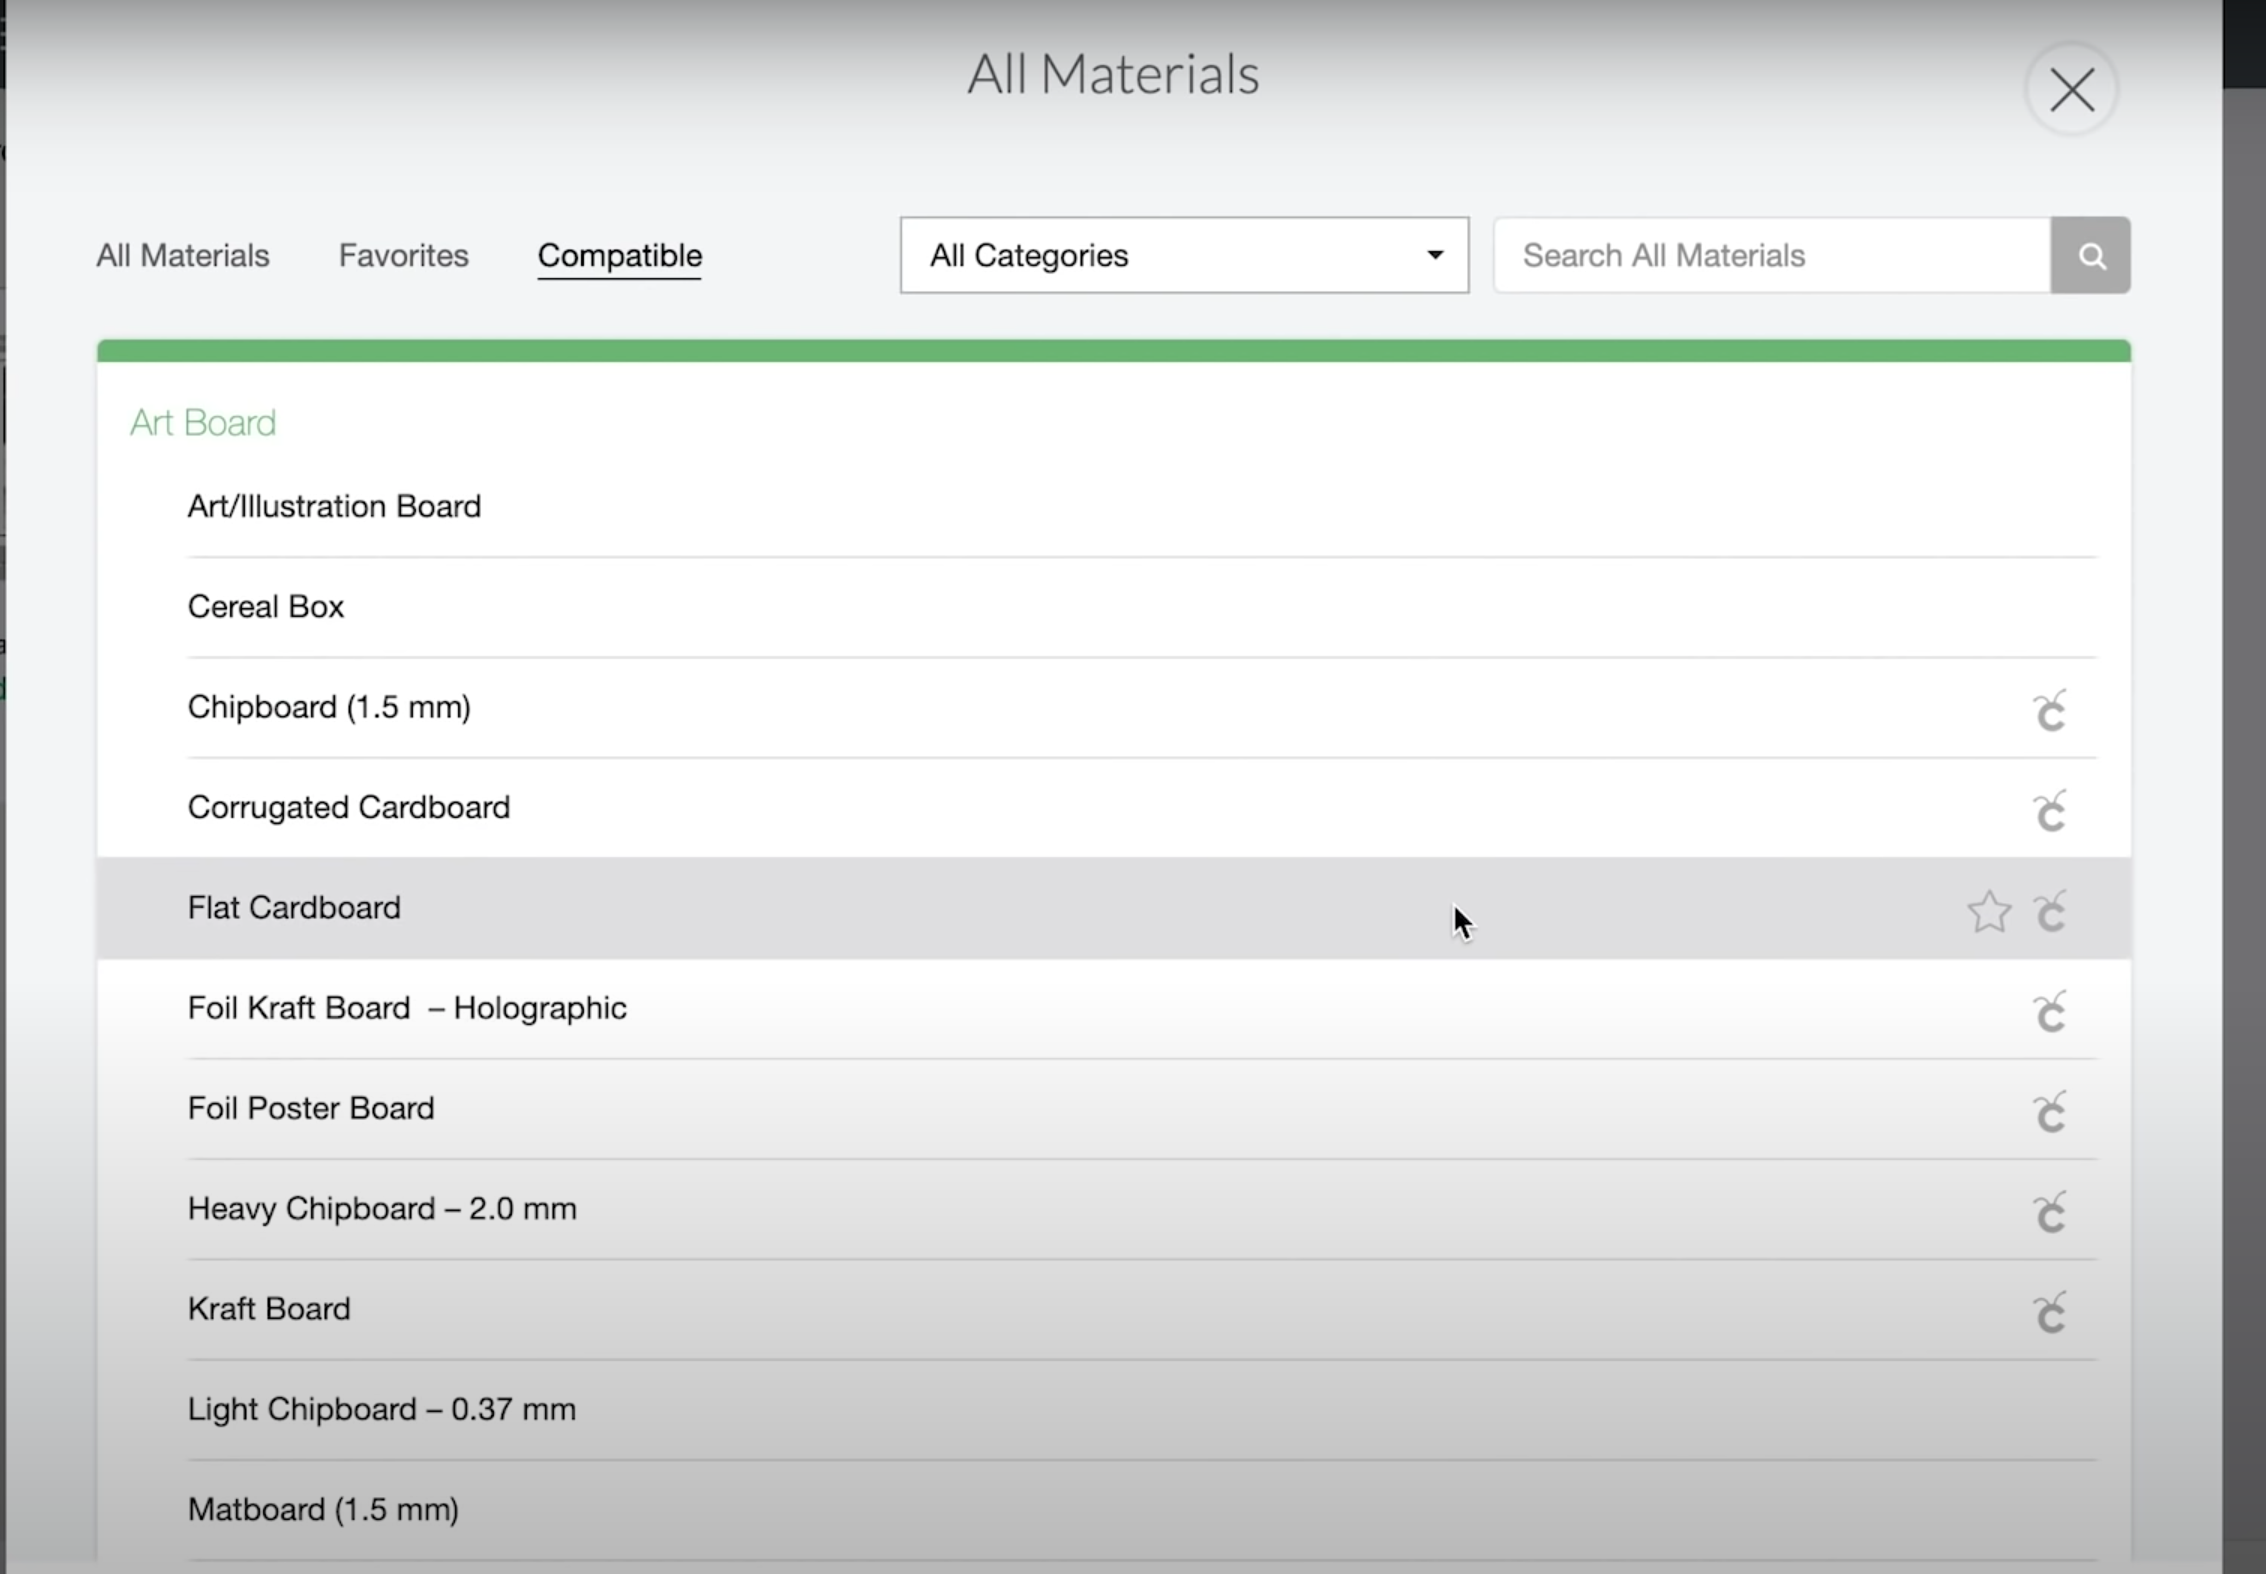Click Cricut logo icon beside Corrugated Cardboard
This screenshot has height=1574, width=2266.
(2049, 811)
